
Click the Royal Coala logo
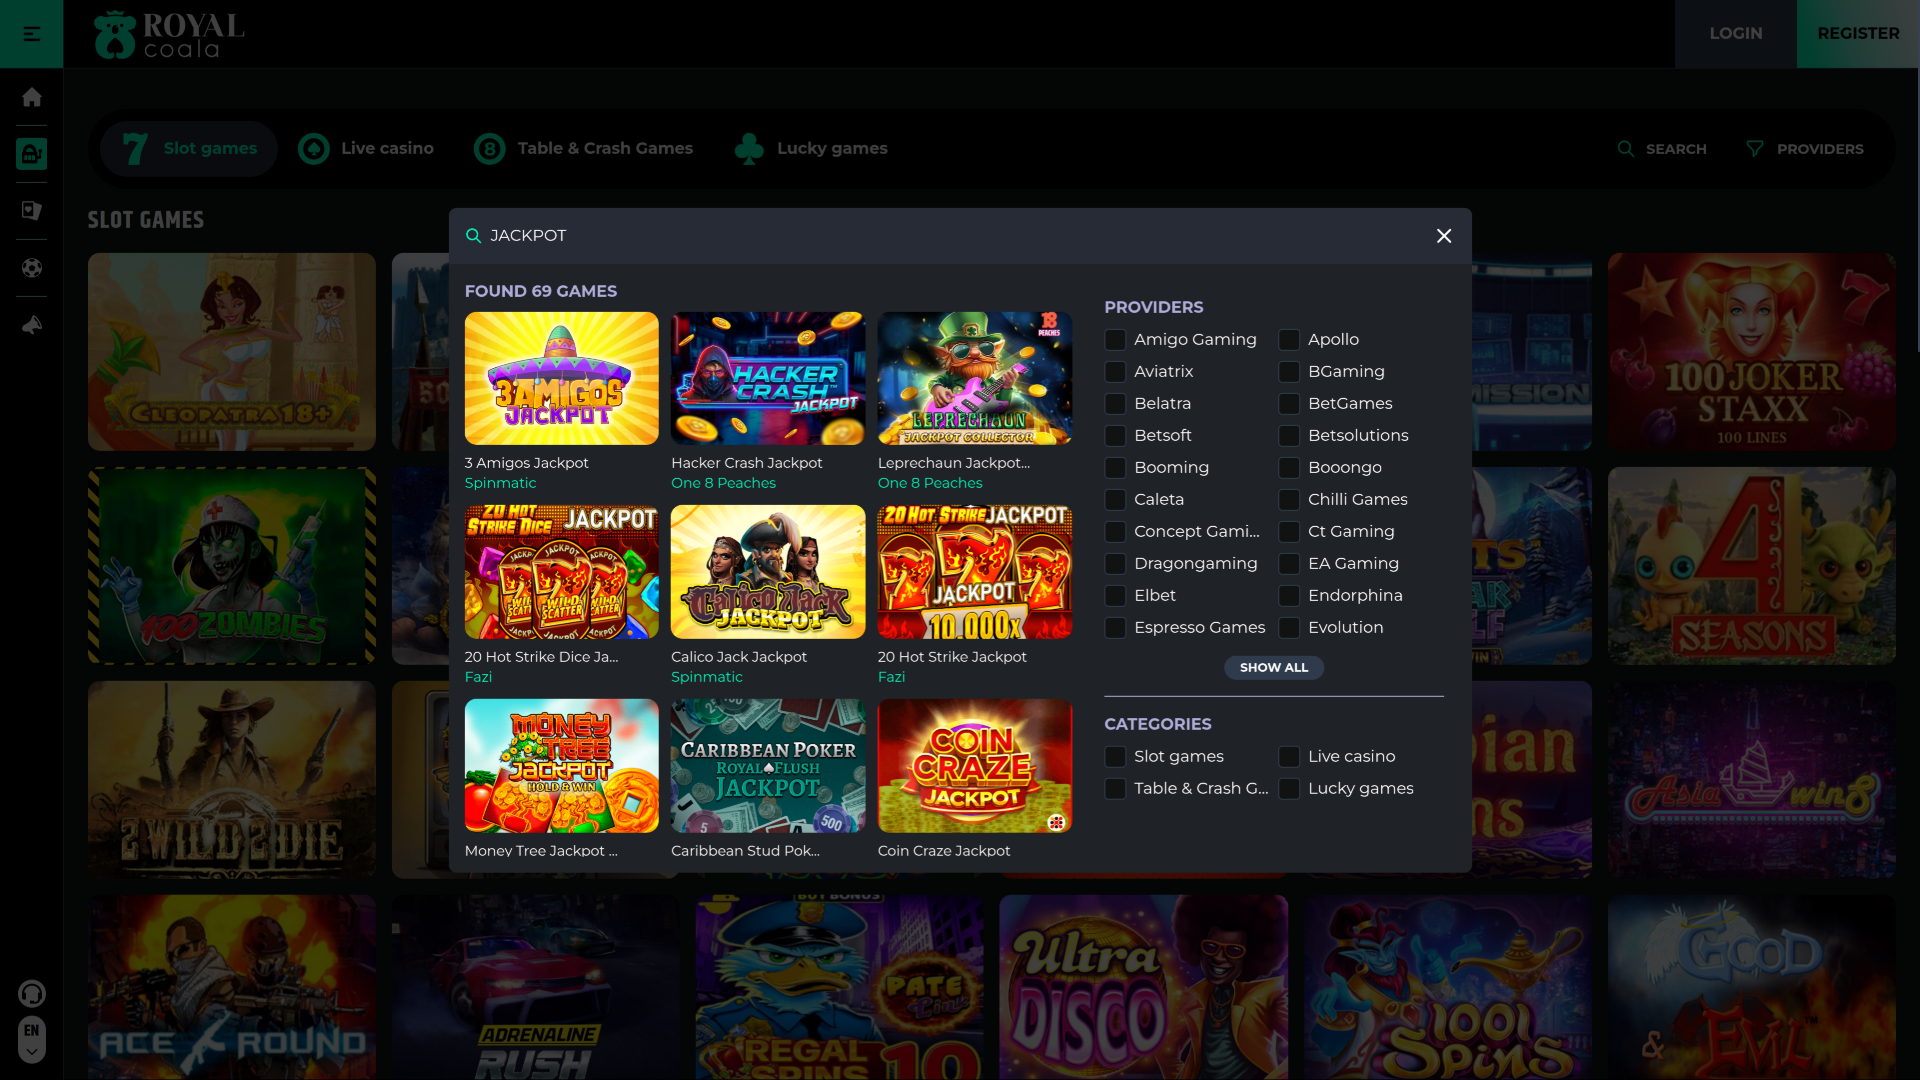[169, 34]
